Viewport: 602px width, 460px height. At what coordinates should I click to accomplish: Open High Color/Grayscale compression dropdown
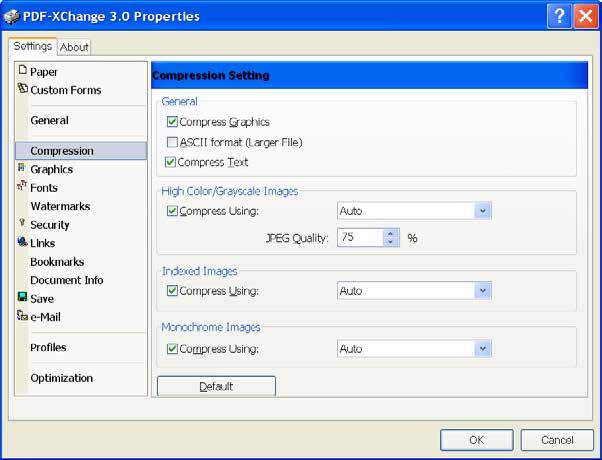coord(483,211)
